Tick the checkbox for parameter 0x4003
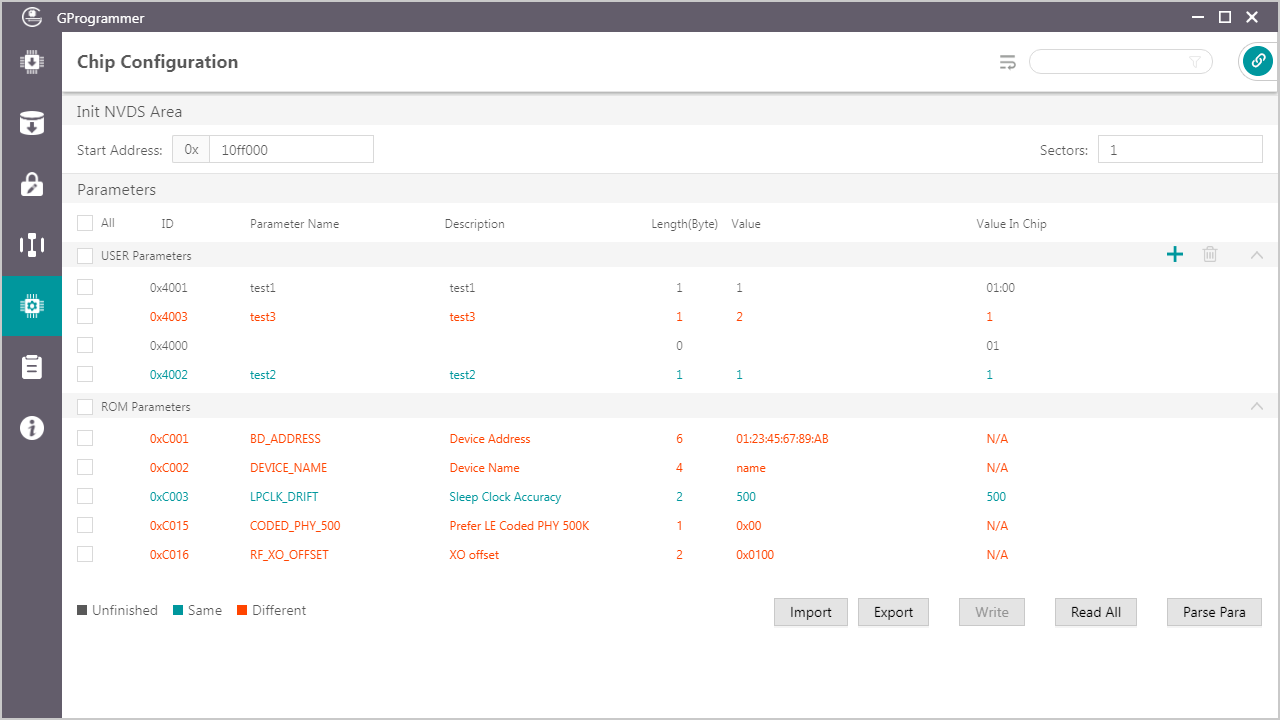This screenshot has height=720, width=1280. [85, 316]
